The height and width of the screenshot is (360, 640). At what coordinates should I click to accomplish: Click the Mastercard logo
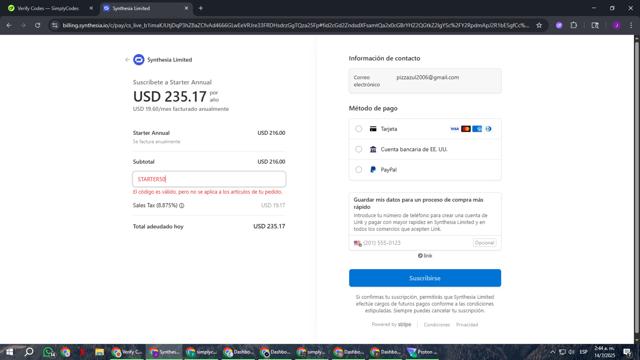(x=466, y=129)
